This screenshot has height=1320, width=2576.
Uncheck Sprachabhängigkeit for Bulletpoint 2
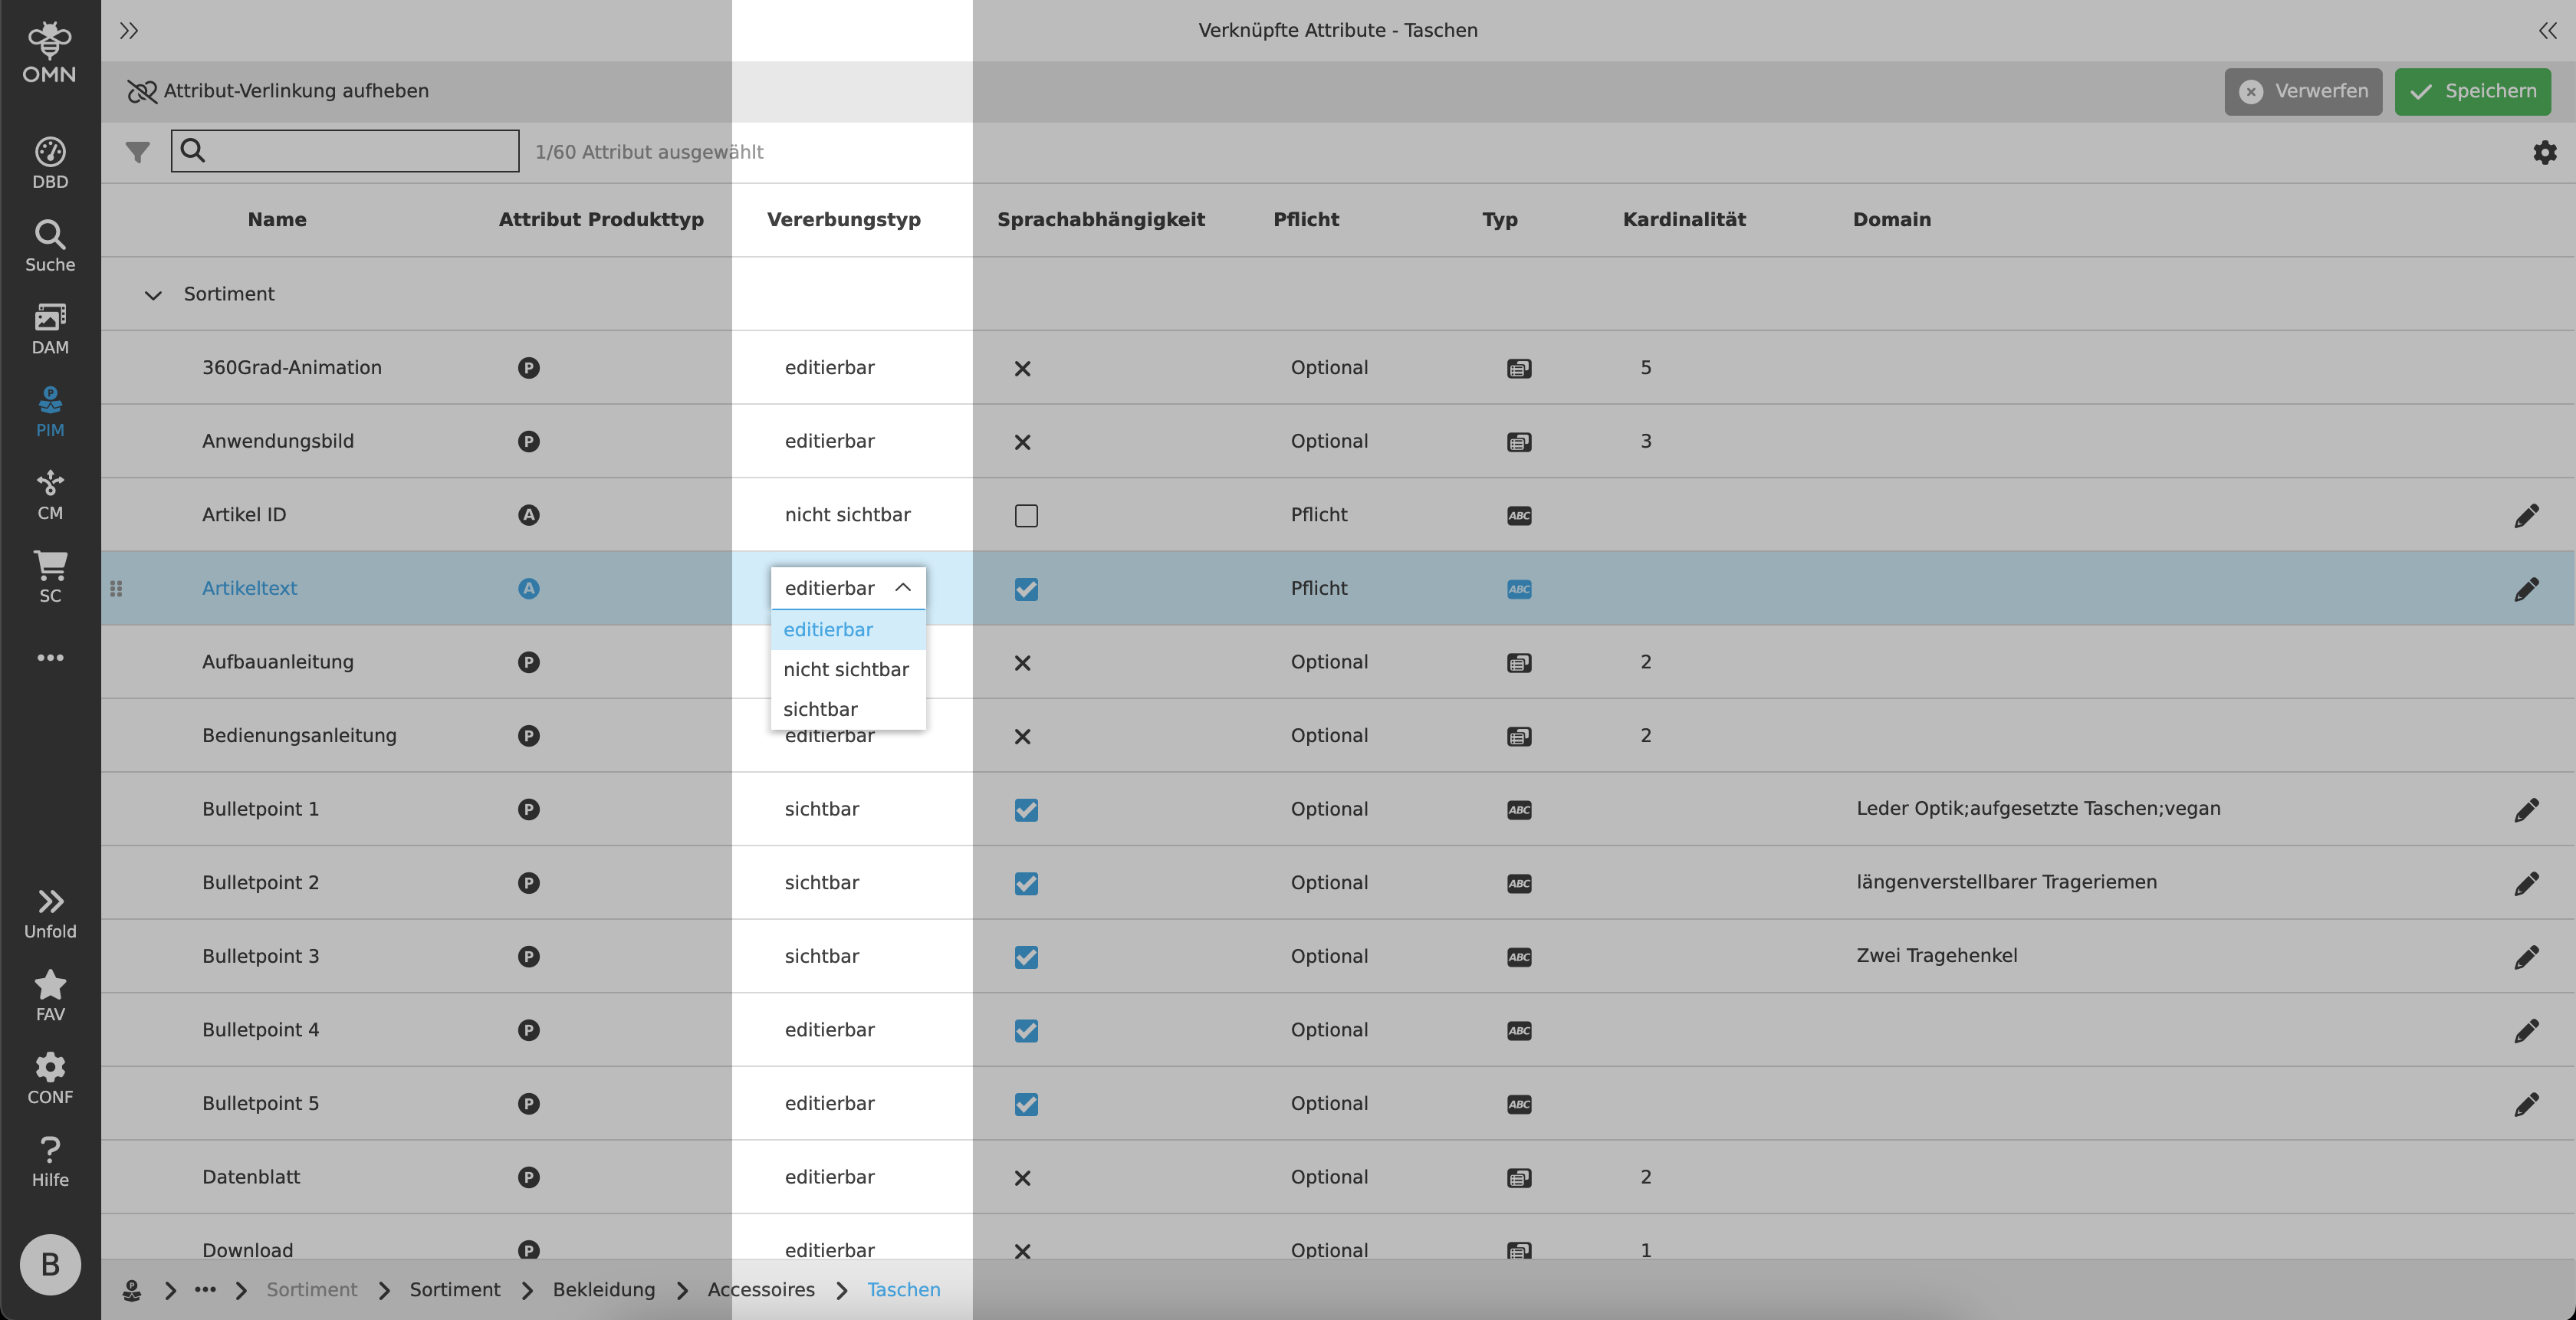pos(1026,883)
